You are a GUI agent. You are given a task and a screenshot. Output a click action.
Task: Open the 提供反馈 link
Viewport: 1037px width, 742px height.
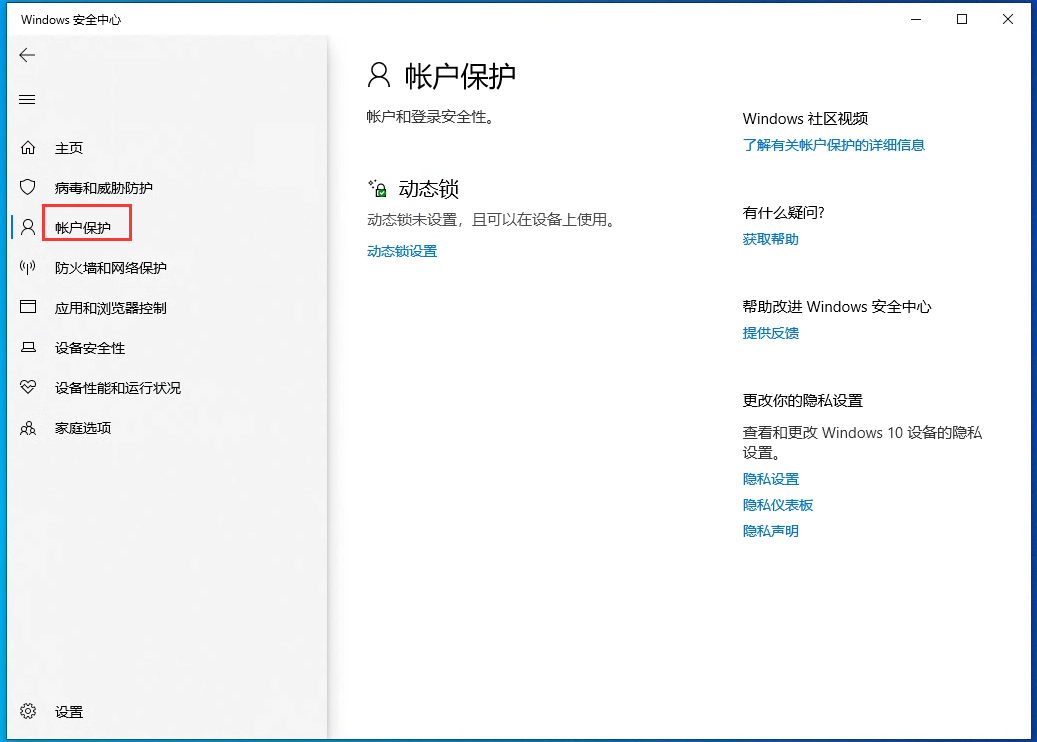(x=770, y=333)
